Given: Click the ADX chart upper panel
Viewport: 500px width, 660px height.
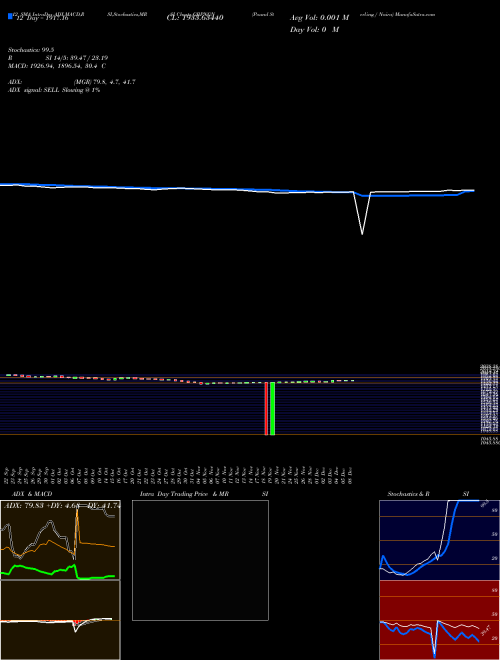Looking at the screenshot, I should tap(60, 540).
